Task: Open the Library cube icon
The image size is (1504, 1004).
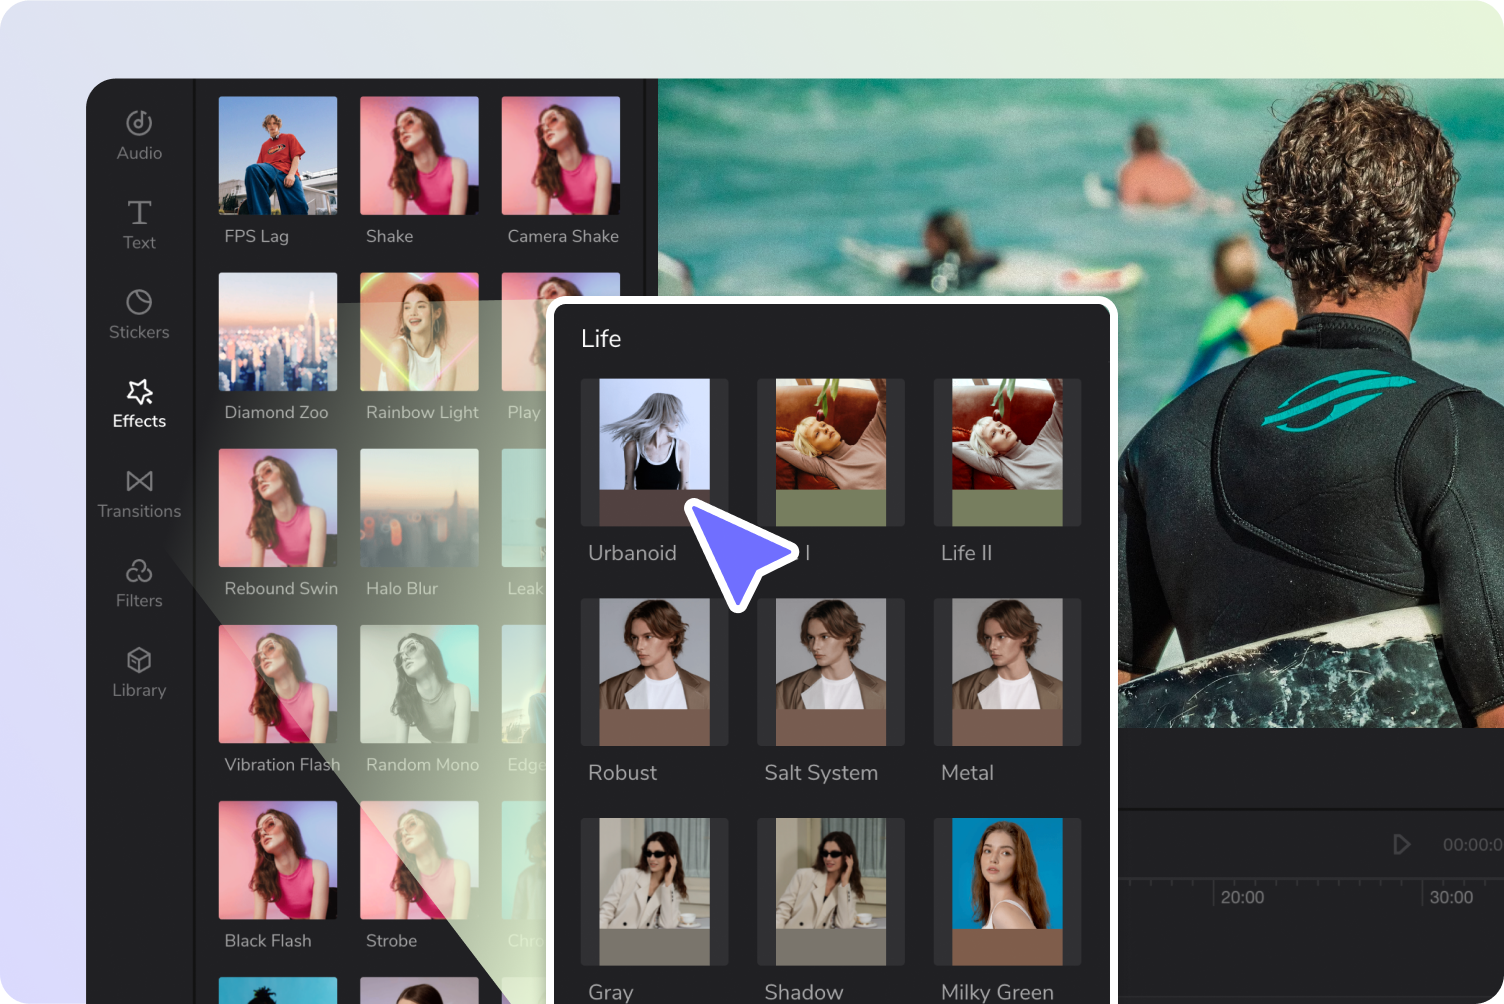Action: [139, 660]
